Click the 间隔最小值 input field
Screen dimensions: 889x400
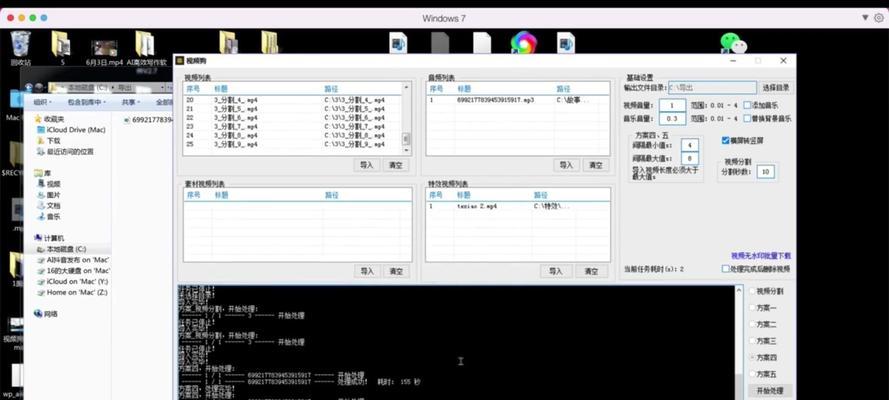689,146
